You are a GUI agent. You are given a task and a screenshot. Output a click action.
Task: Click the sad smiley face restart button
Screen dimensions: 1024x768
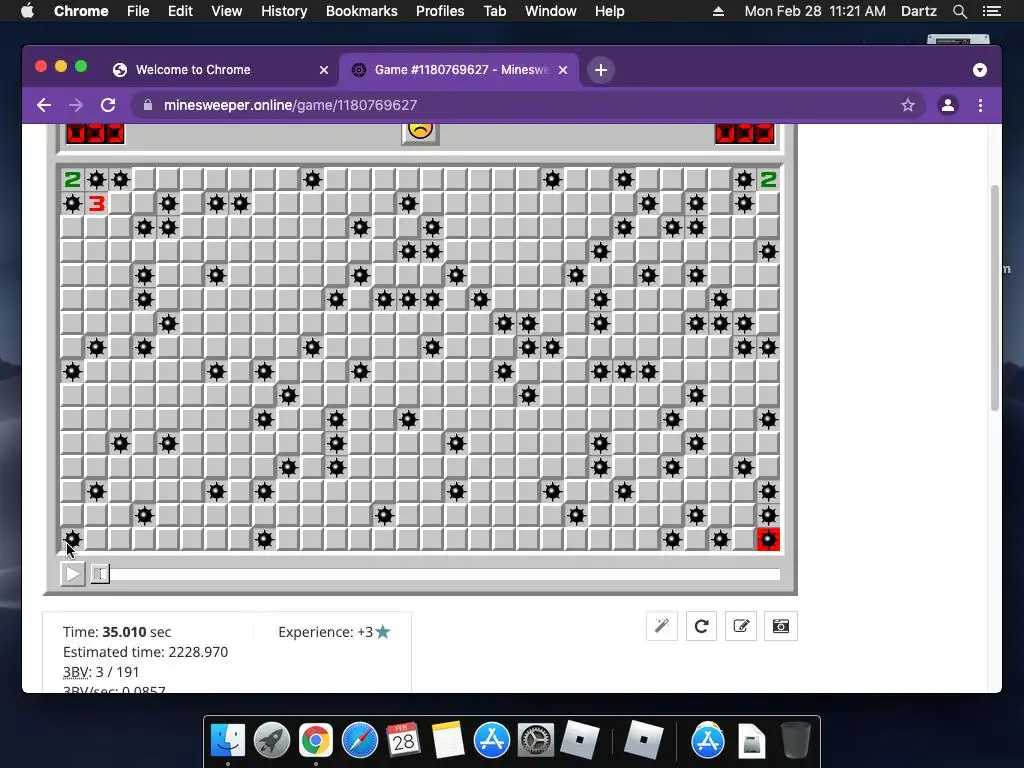pos(420,131)
